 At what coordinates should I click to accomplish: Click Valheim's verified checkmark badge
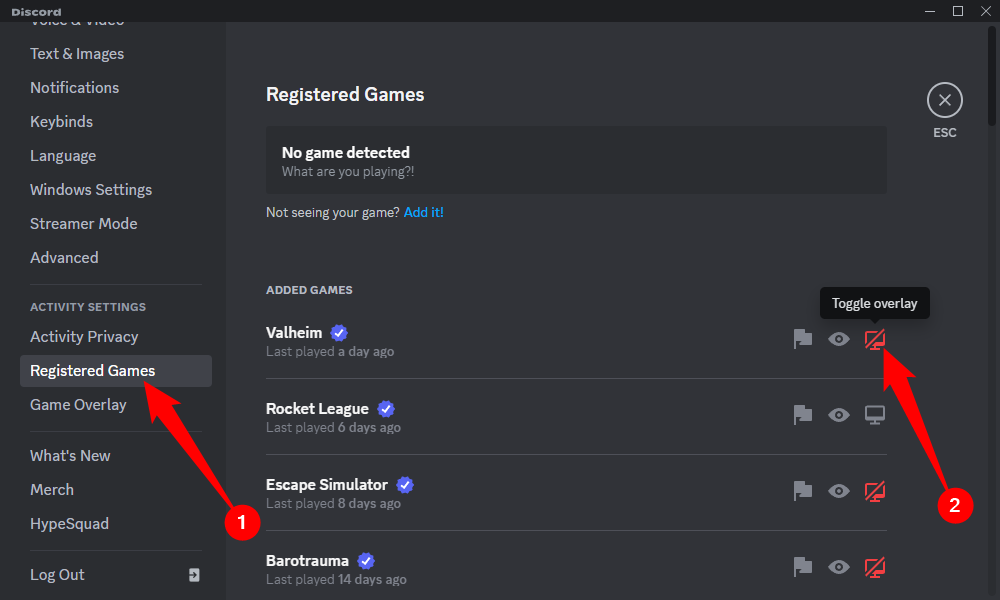coord(339,333)
